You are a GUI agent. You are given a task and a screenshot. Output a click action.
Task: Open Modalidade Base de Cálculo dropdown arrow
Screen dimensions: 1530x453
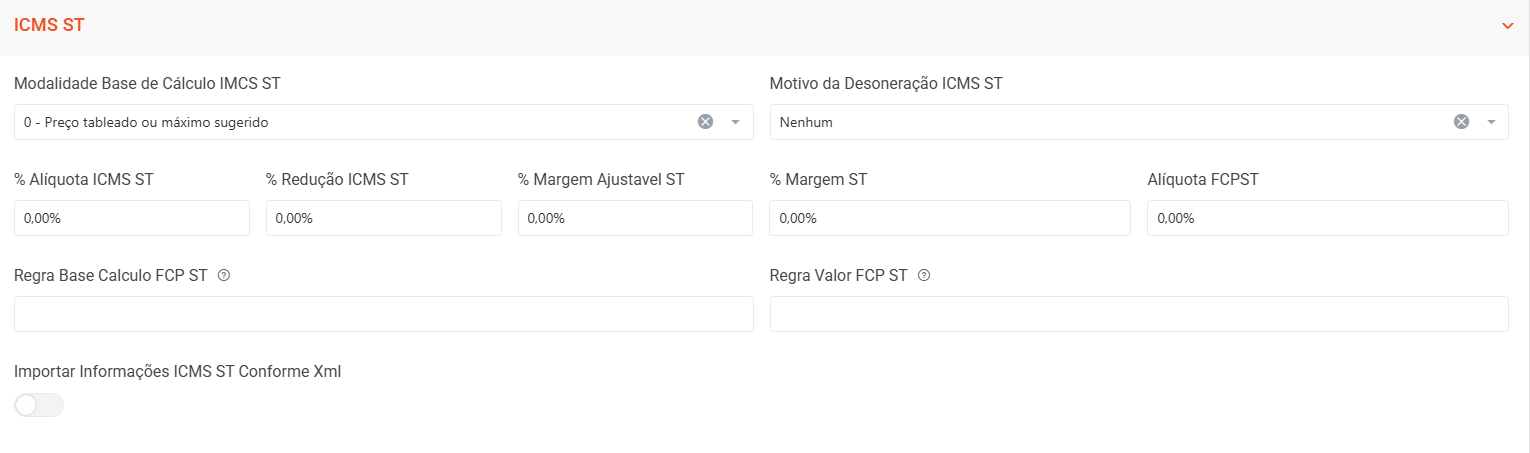735,122
